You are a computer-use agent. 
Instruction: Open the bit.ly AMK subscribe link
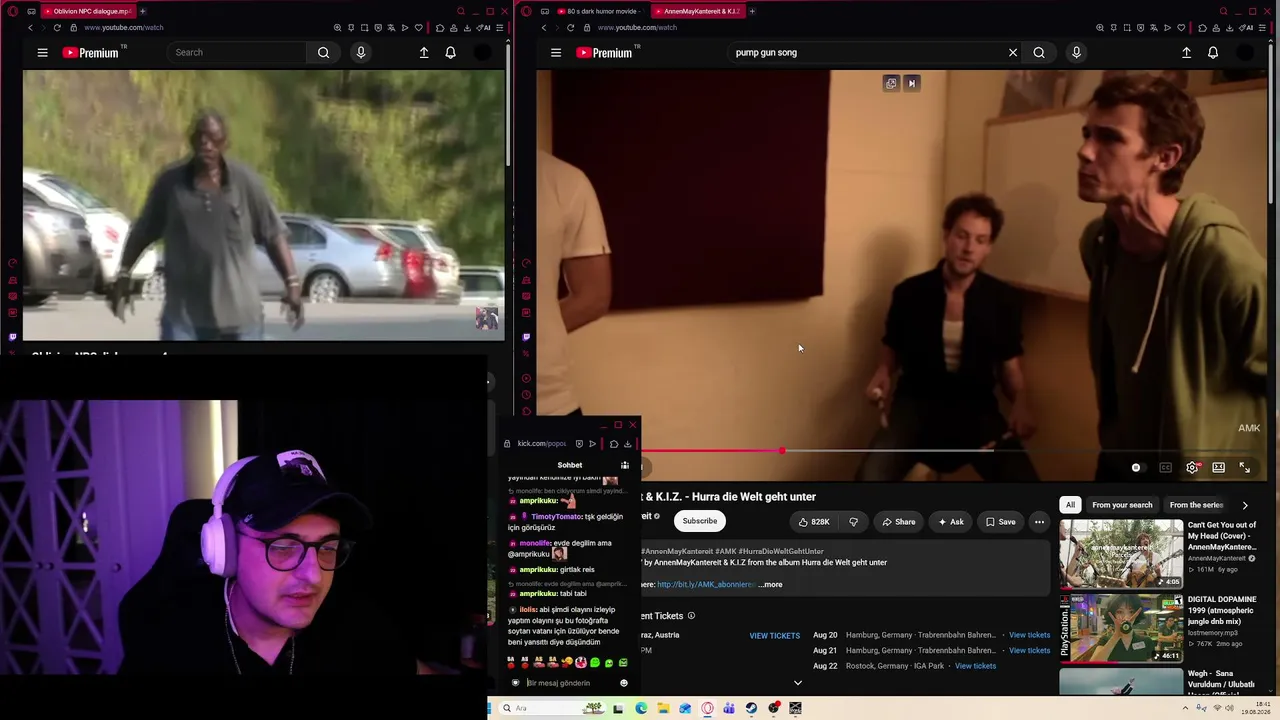tap(706, 585)
